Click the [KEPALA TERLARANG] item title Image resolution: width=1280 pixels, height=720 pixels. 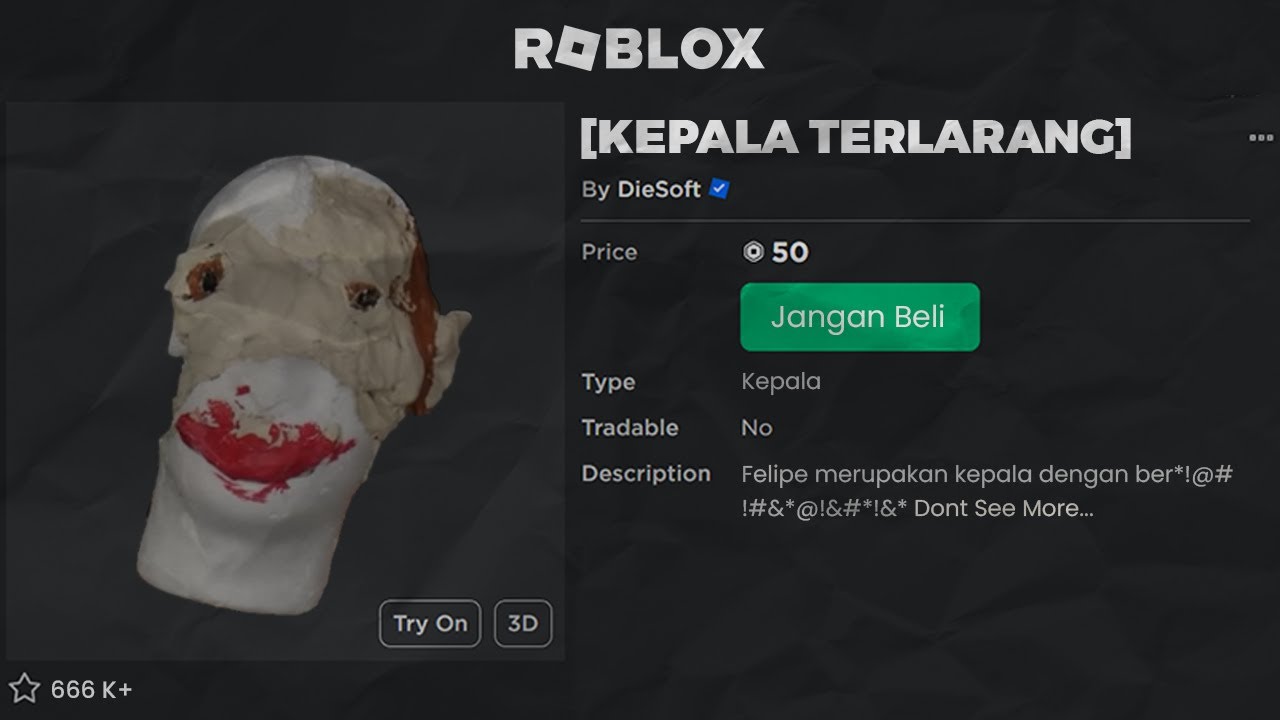pyautogui.click(x=856, y=138)
